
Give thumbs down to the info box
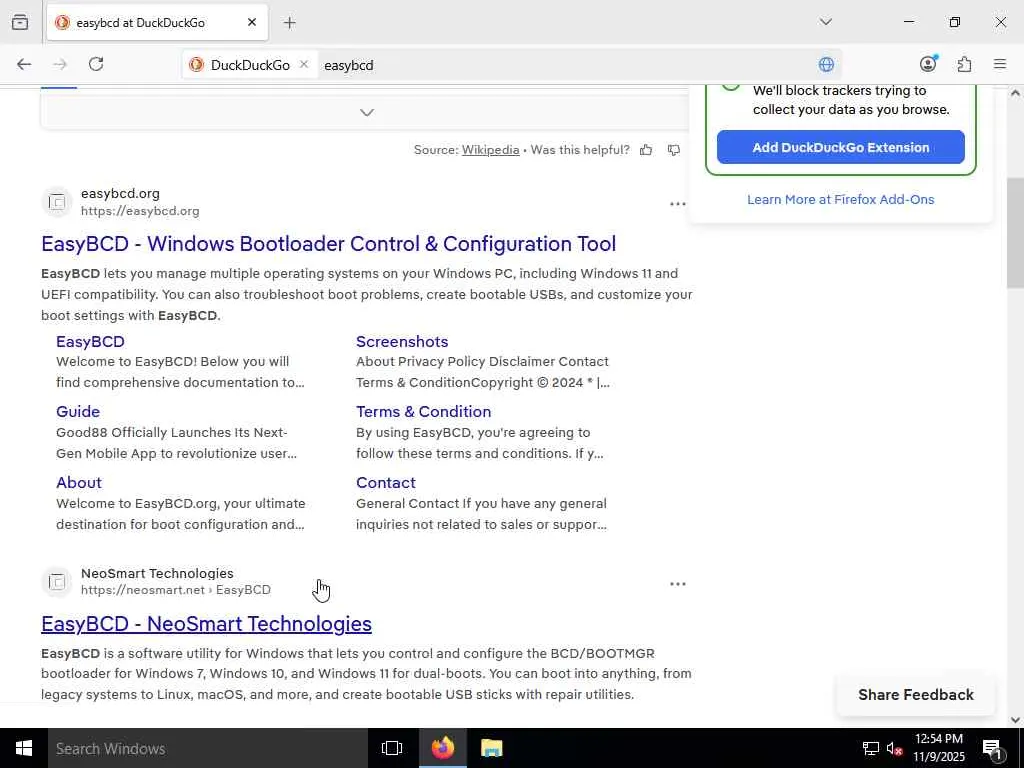click(674, 150)
